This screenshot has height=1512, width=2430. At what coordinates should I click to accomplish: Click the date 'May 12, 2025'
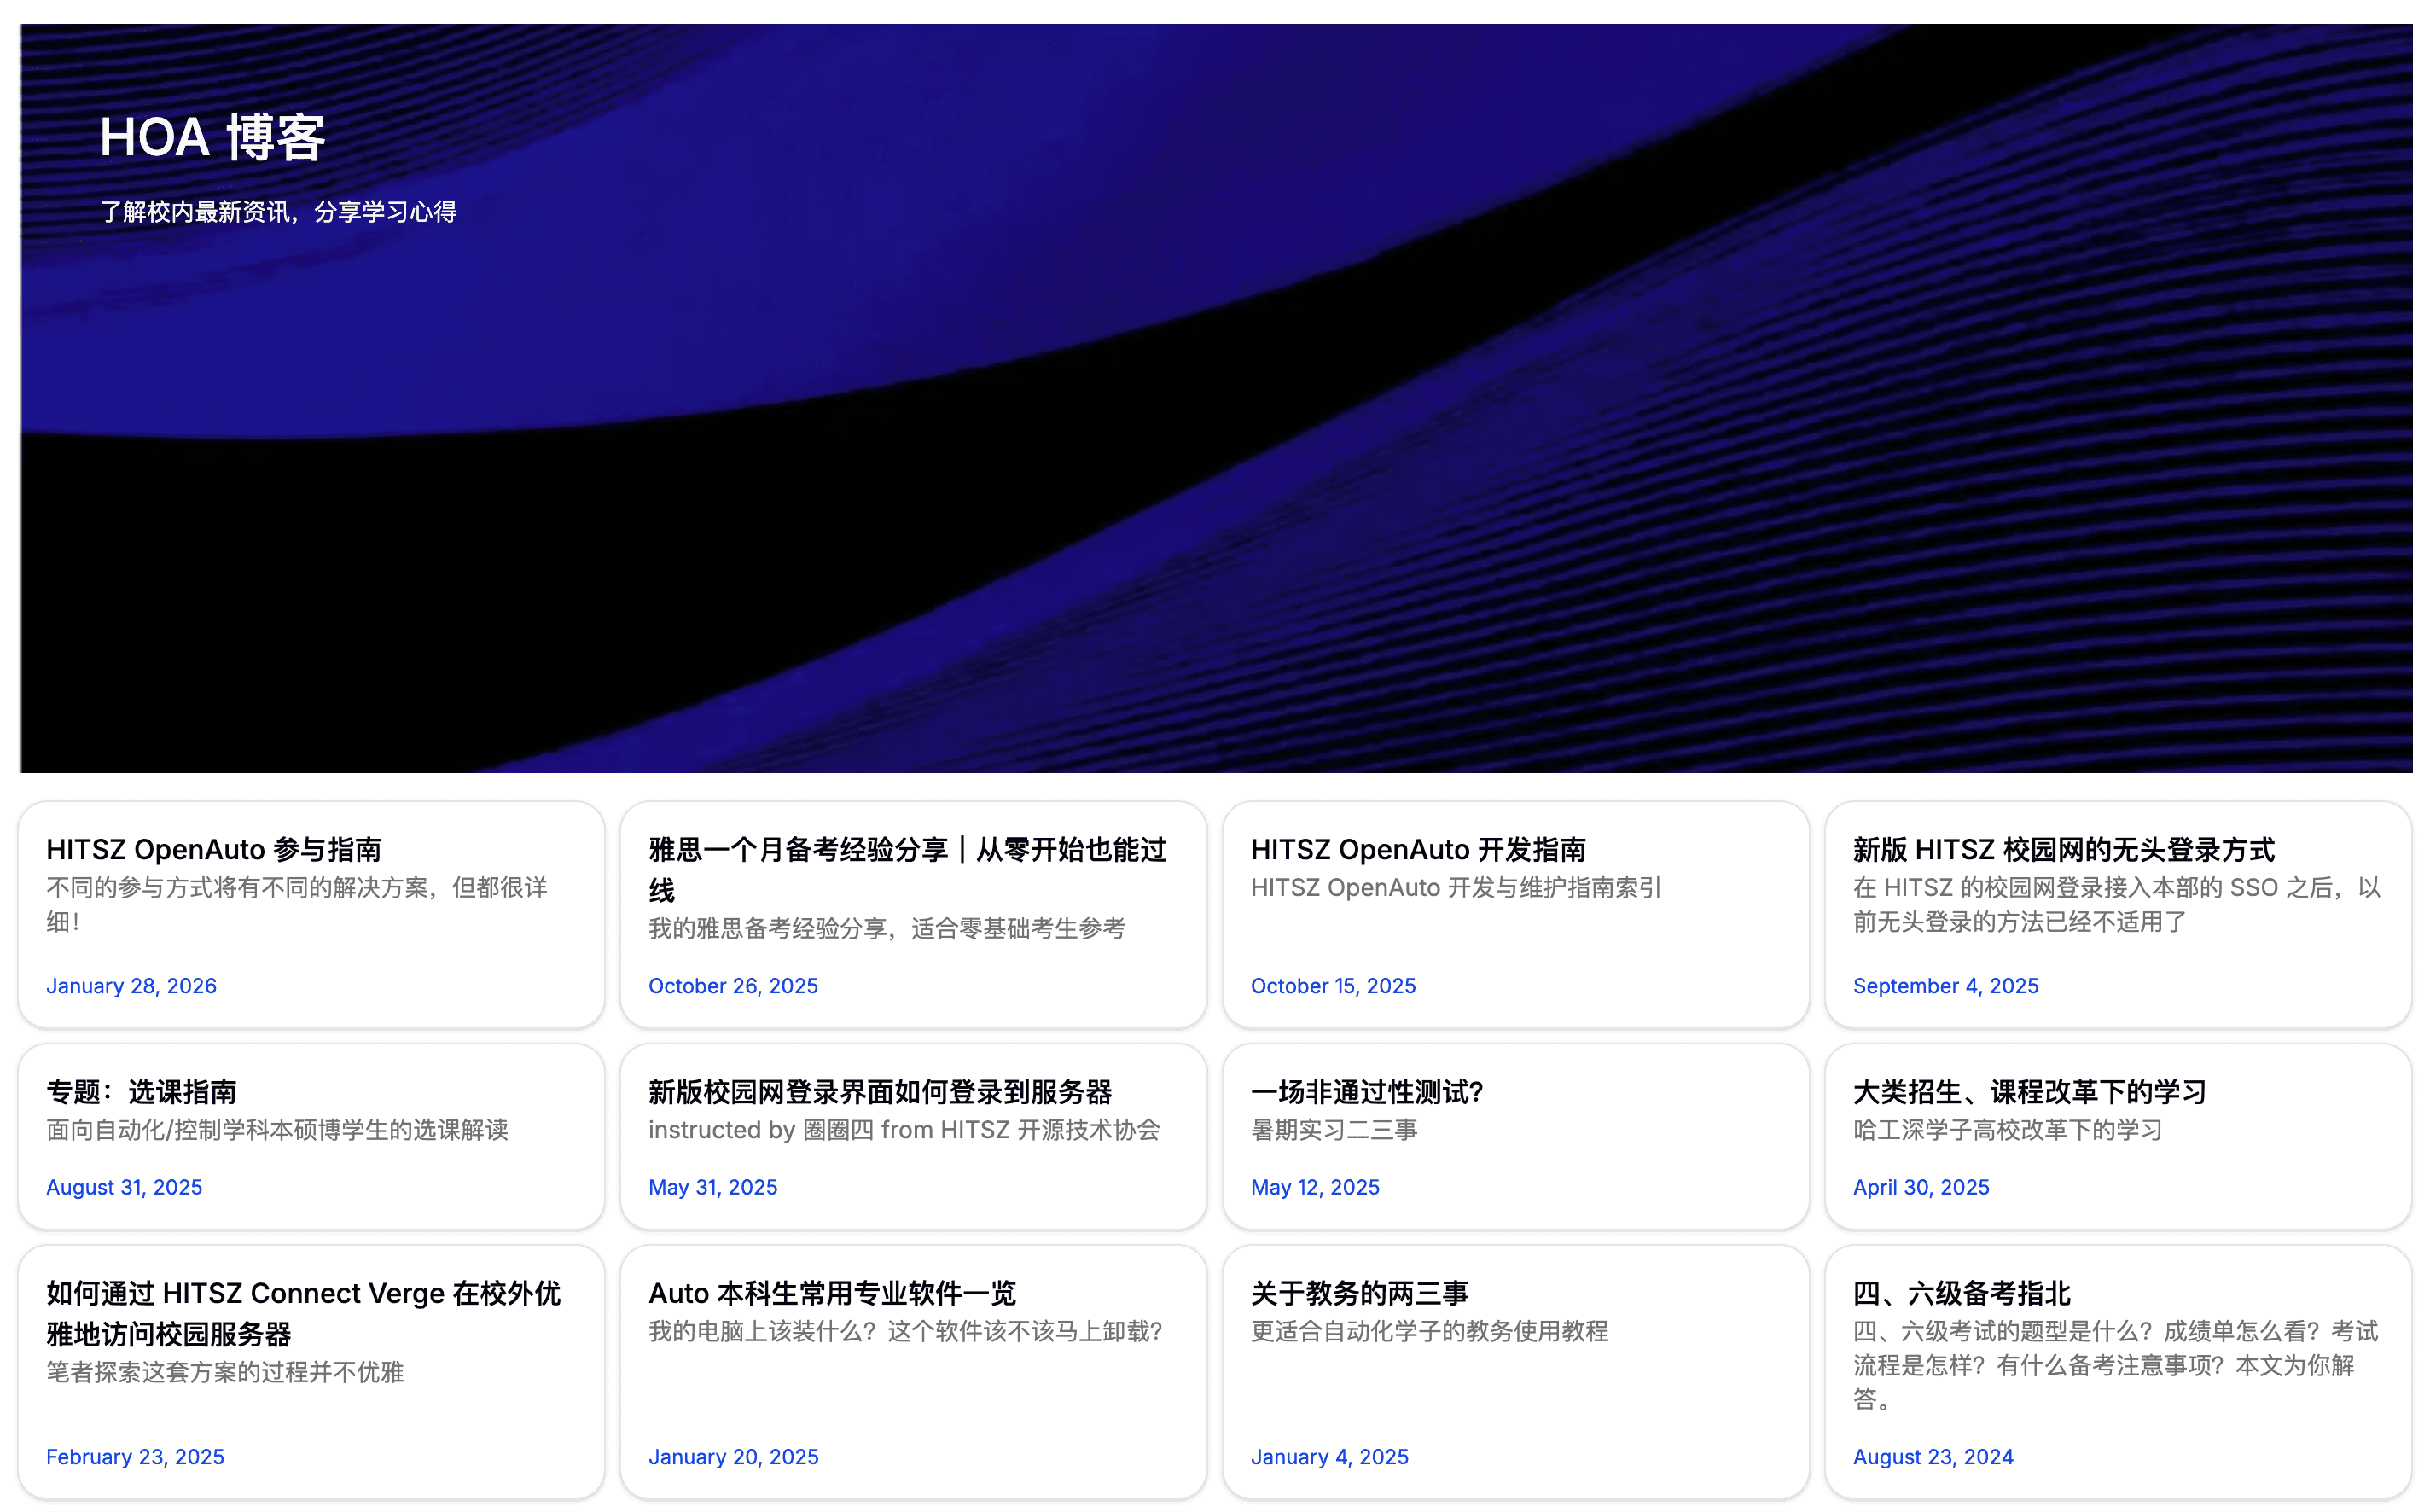(1315, 1187)
